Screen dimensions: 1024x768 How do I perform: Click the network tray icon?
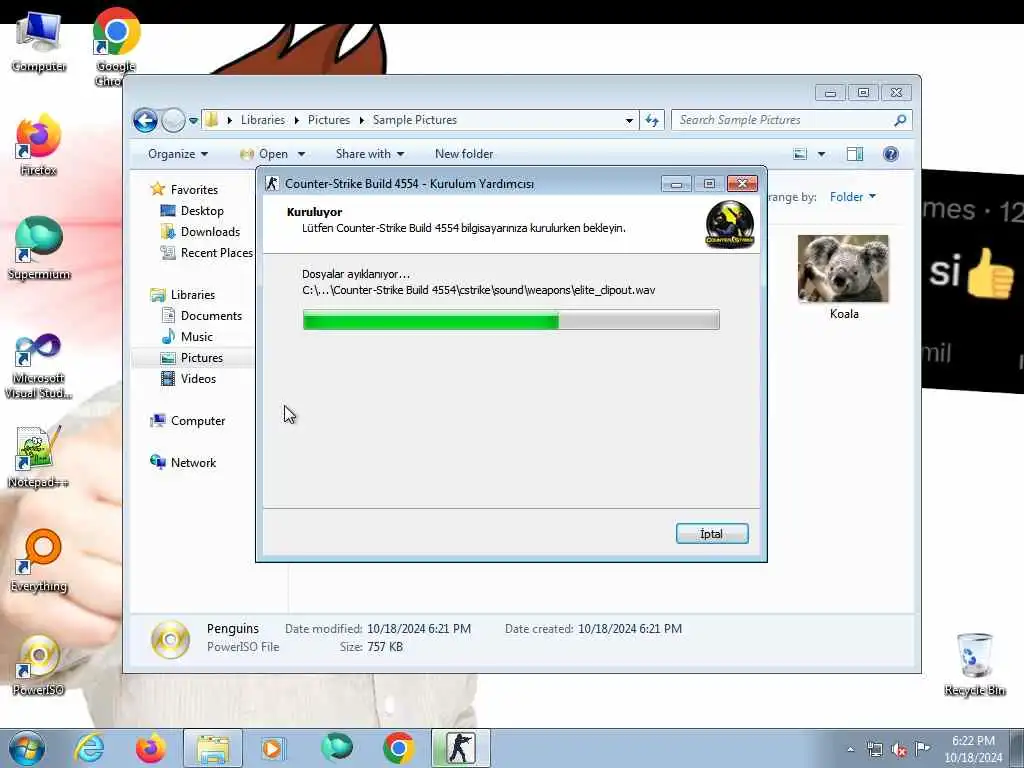pos(874,750)
